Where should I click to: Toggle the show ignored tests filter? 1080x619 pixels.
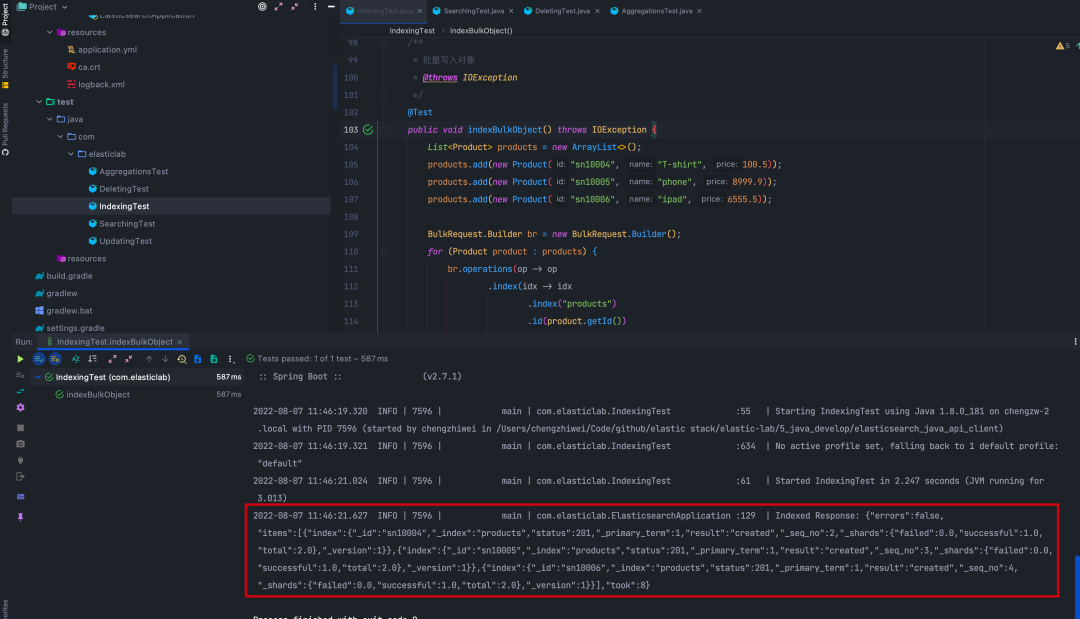[x=55, y=359]
